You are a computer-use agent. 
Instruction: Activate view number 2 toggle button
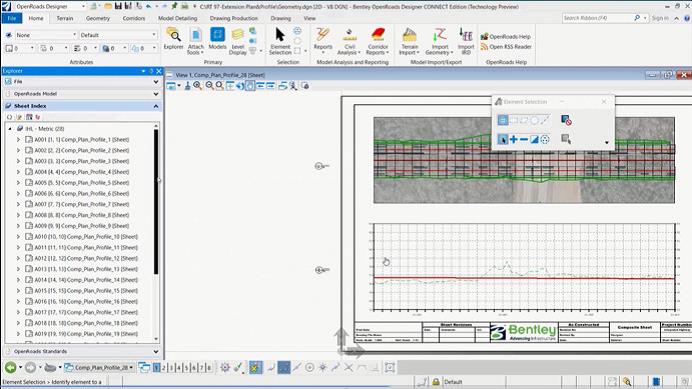tap(164, 367)
